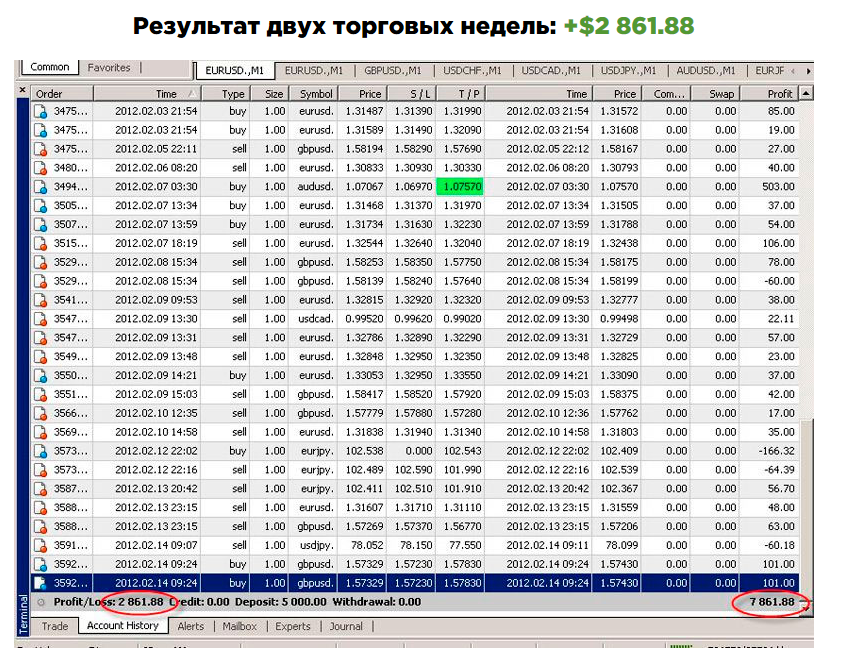
Task: Open the Alerts tab
Action: pos(191,626)
